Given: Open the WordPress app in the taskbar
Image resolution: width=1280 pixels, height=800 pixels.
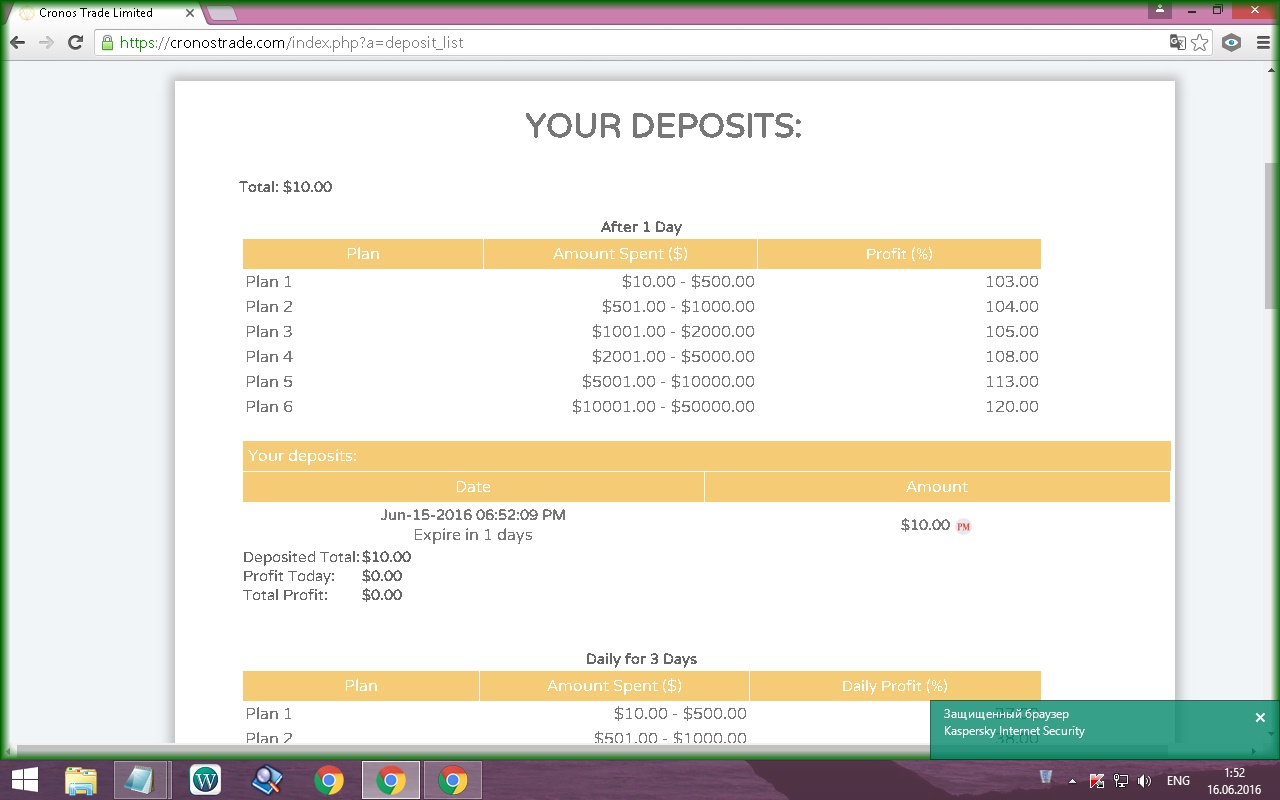Looking at the screenshot, I should pos(205,780).
